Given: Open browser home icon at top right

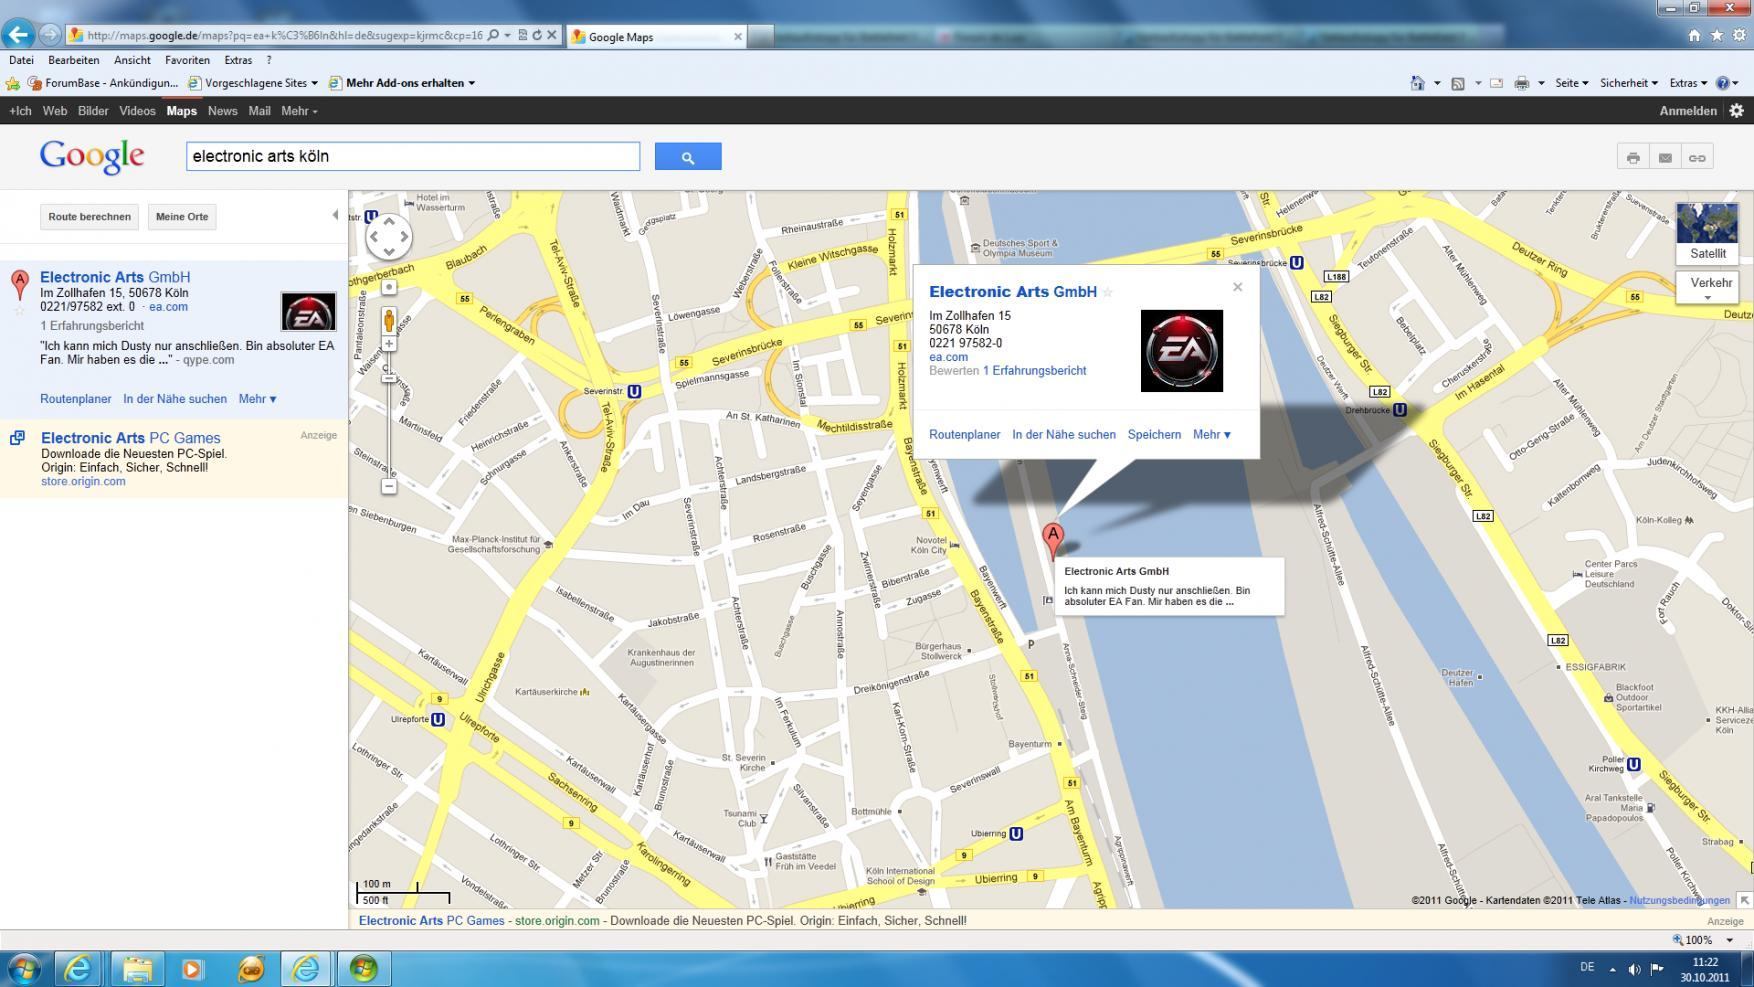Looking at the screenshot, I should click(1694, 35).
